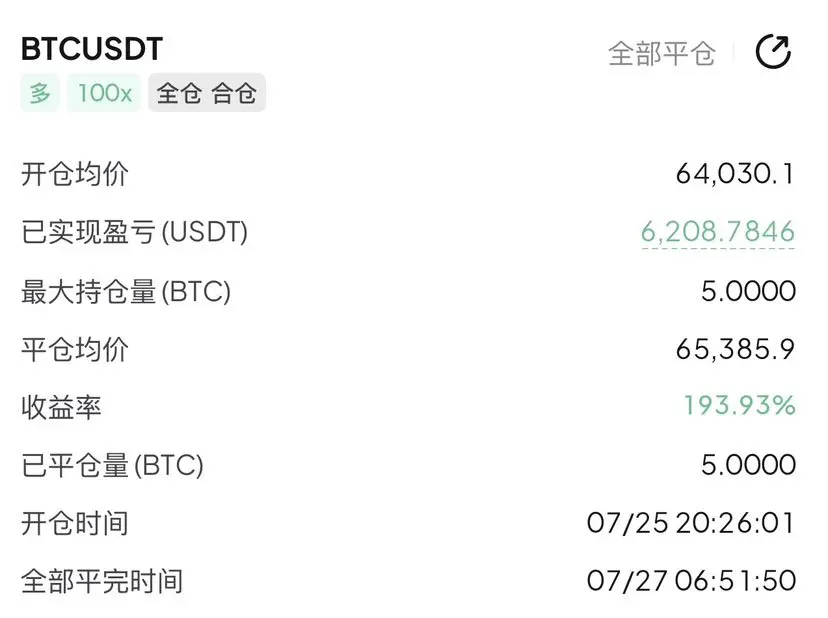Select the 开仓时间 07/25 20:26:01 timestamp
This screenshot has width=828, height=618.
[x=691, y=523]
